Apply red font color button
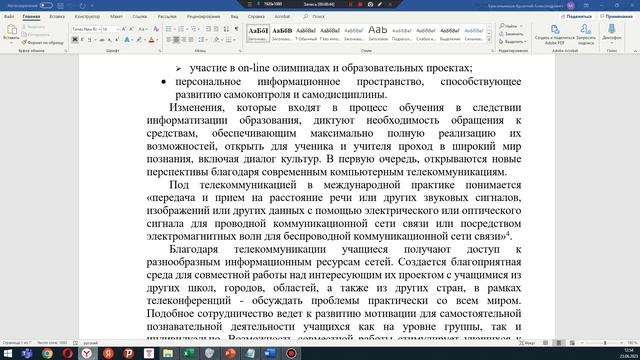 [x=151, y=40]
